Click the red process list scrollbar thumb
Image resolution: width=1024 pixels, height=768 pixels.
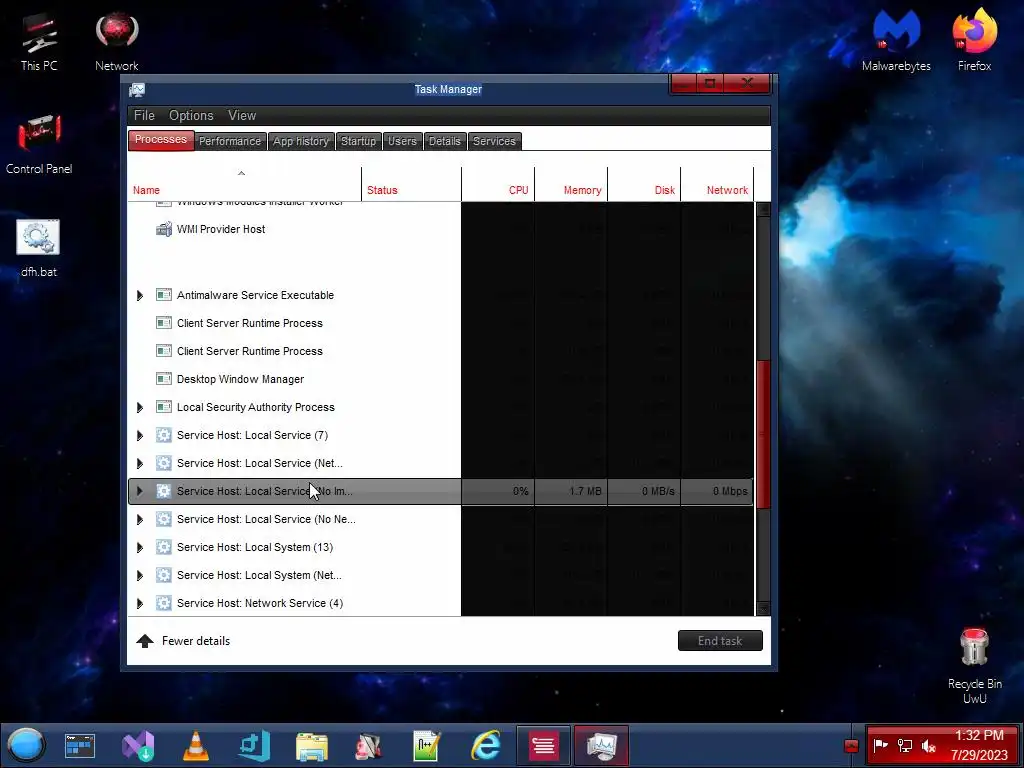(x=763, y=434)
